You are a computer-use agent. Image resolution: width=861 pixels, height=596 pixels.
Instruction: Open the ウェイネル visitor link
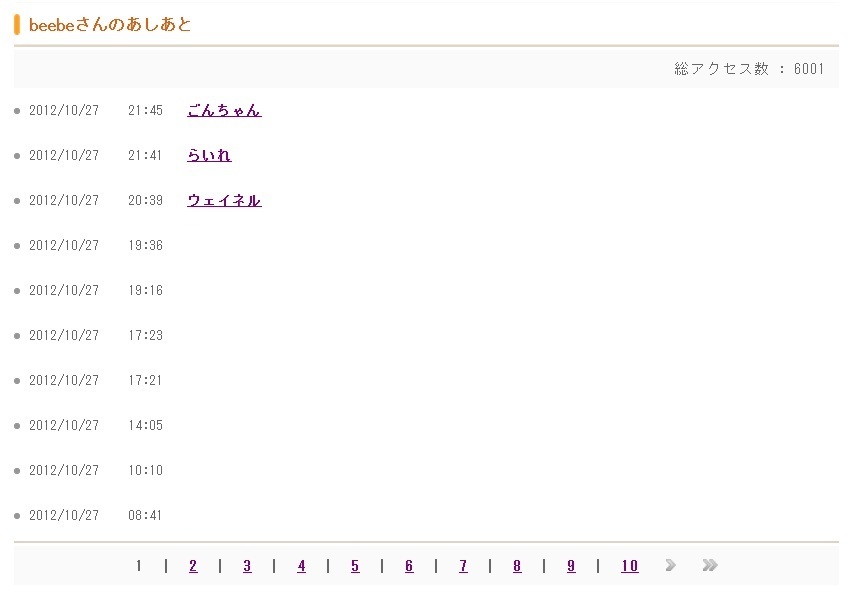224,201
